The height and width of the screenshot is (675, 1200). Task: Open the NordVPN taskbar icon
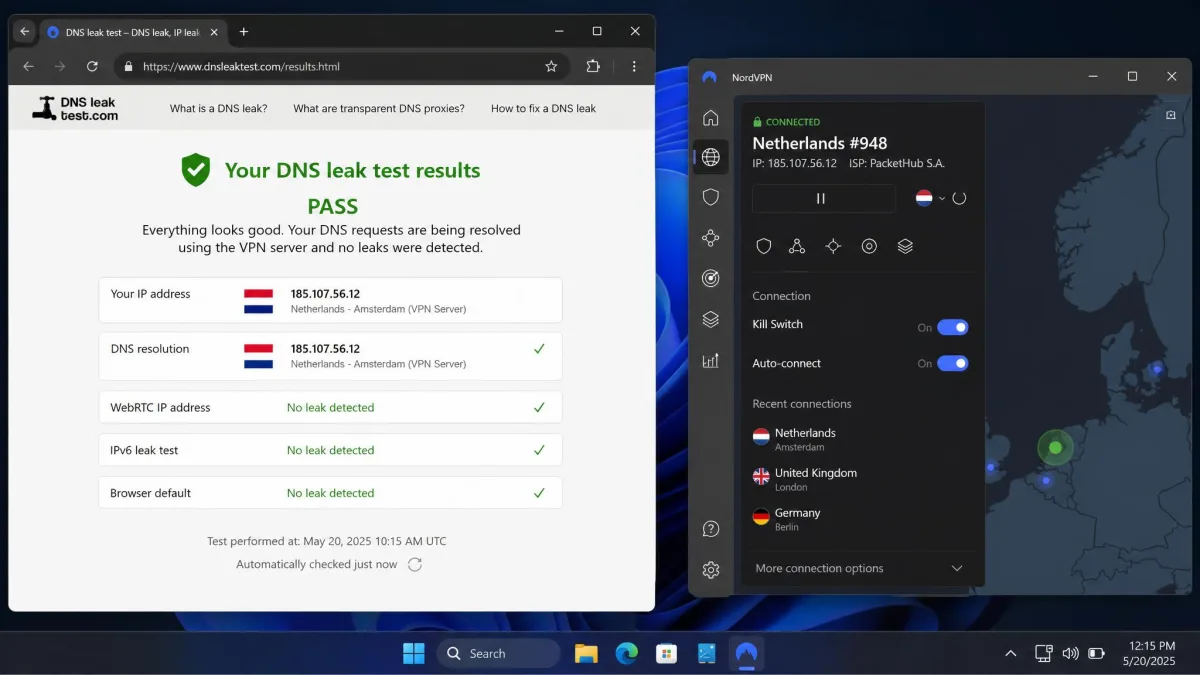tap(746, 654)
